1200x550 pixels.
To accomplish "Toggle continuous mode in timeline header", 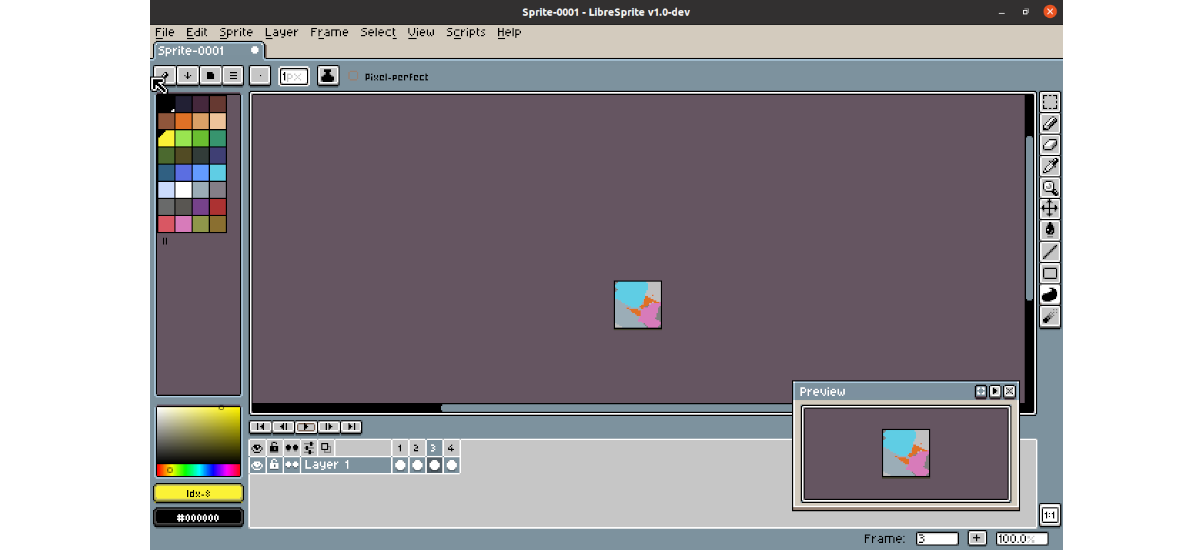I will coord(291,448).
